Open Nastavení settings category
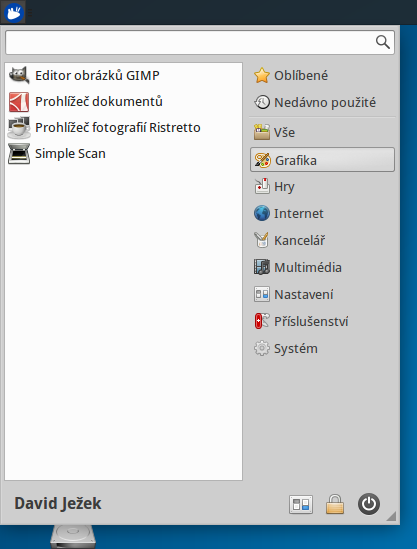The height and width of the screenshot is (549, 417). pyautogui.click(x=322, y=294)
